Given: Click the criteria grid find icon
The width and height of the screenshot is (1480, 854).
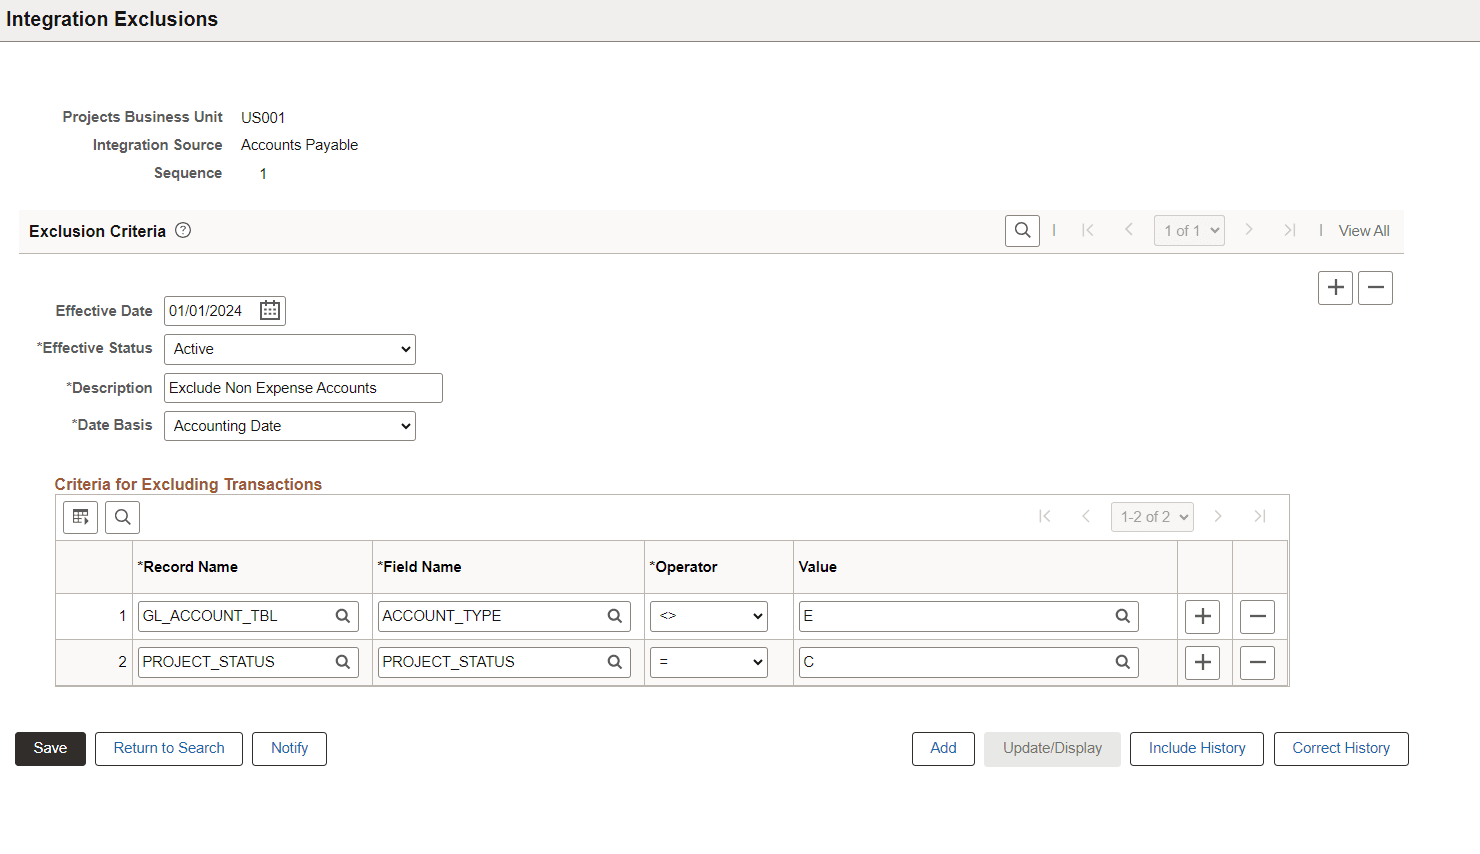Looking at the screenshot, I should (122, 517).
